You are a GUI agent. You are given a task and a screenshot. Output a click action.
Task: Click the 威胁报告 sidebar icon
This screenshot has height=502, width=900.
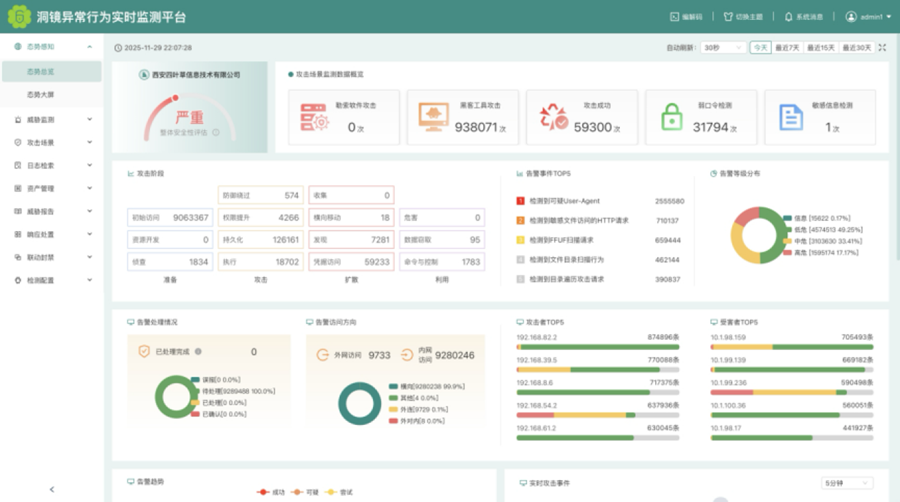pyautogui.click(x=18, y=211)
